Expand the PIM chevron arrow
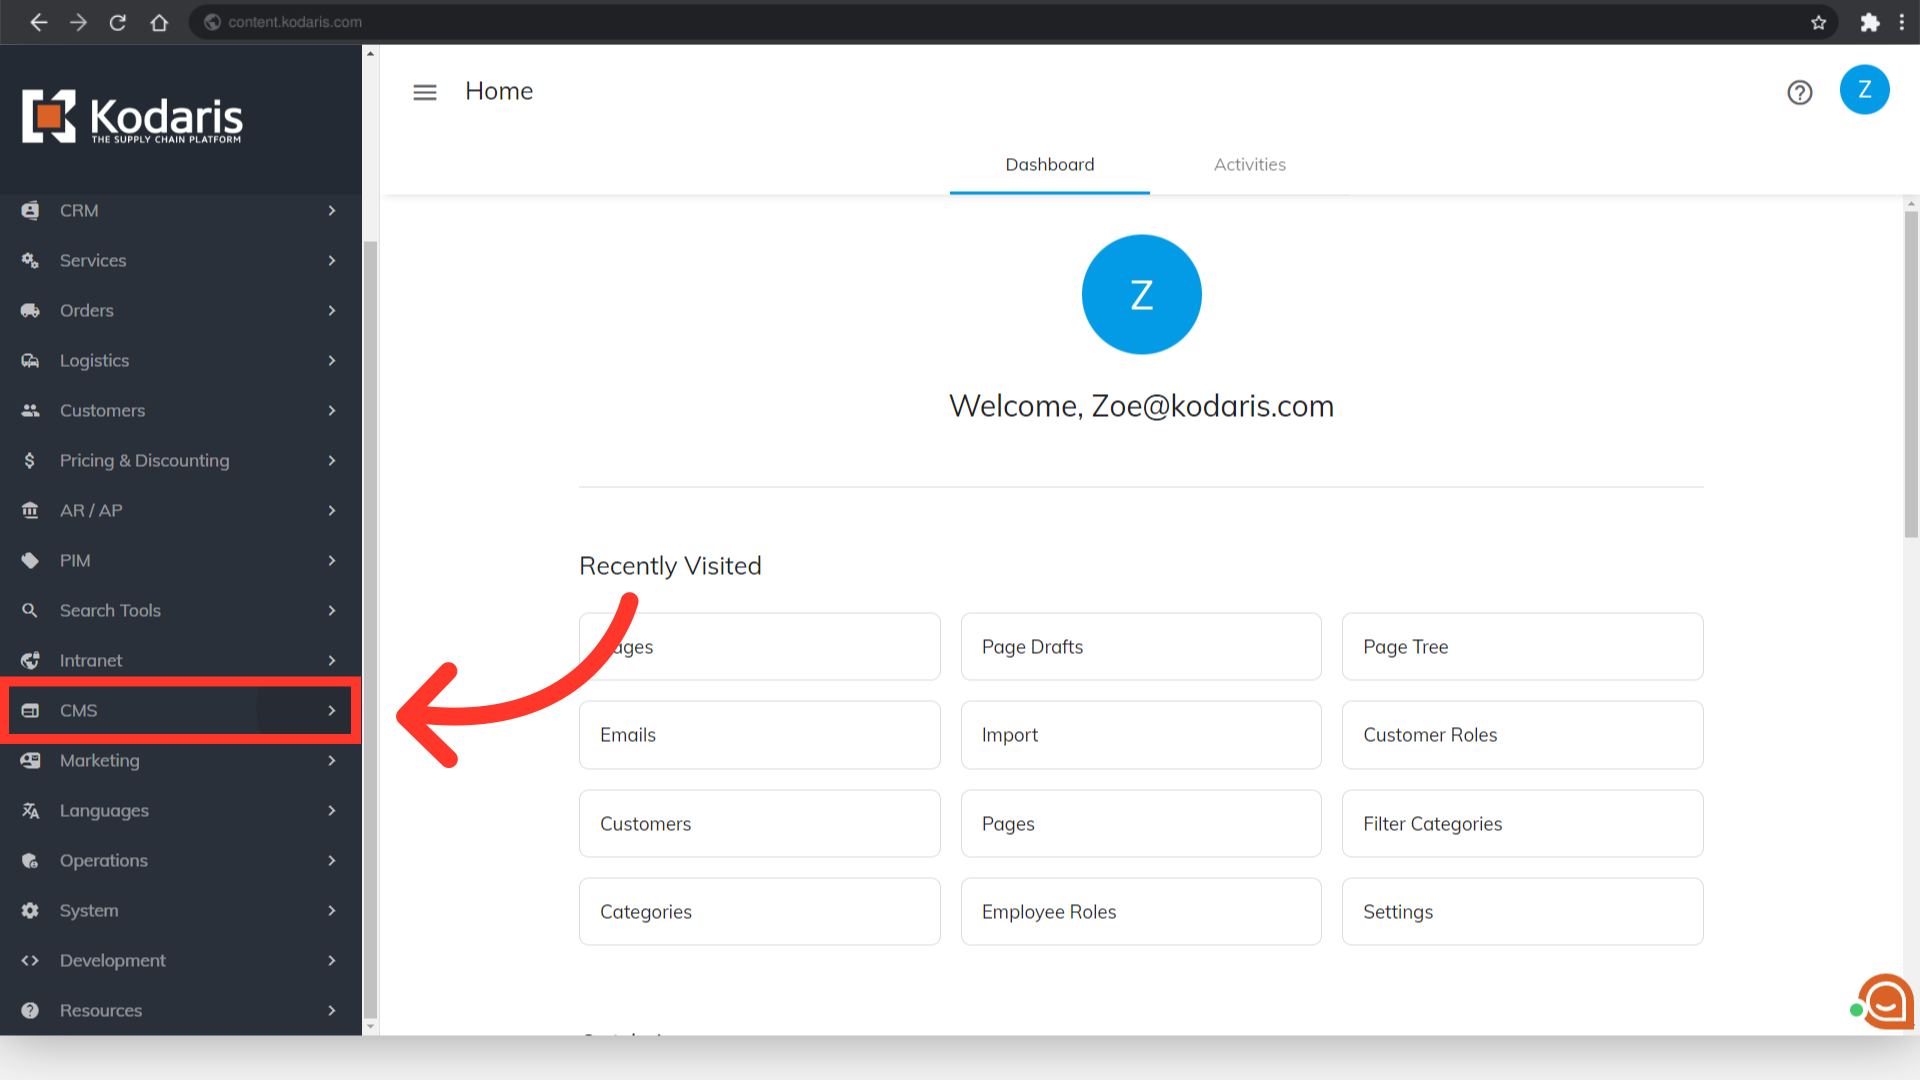 coord(332,560)
